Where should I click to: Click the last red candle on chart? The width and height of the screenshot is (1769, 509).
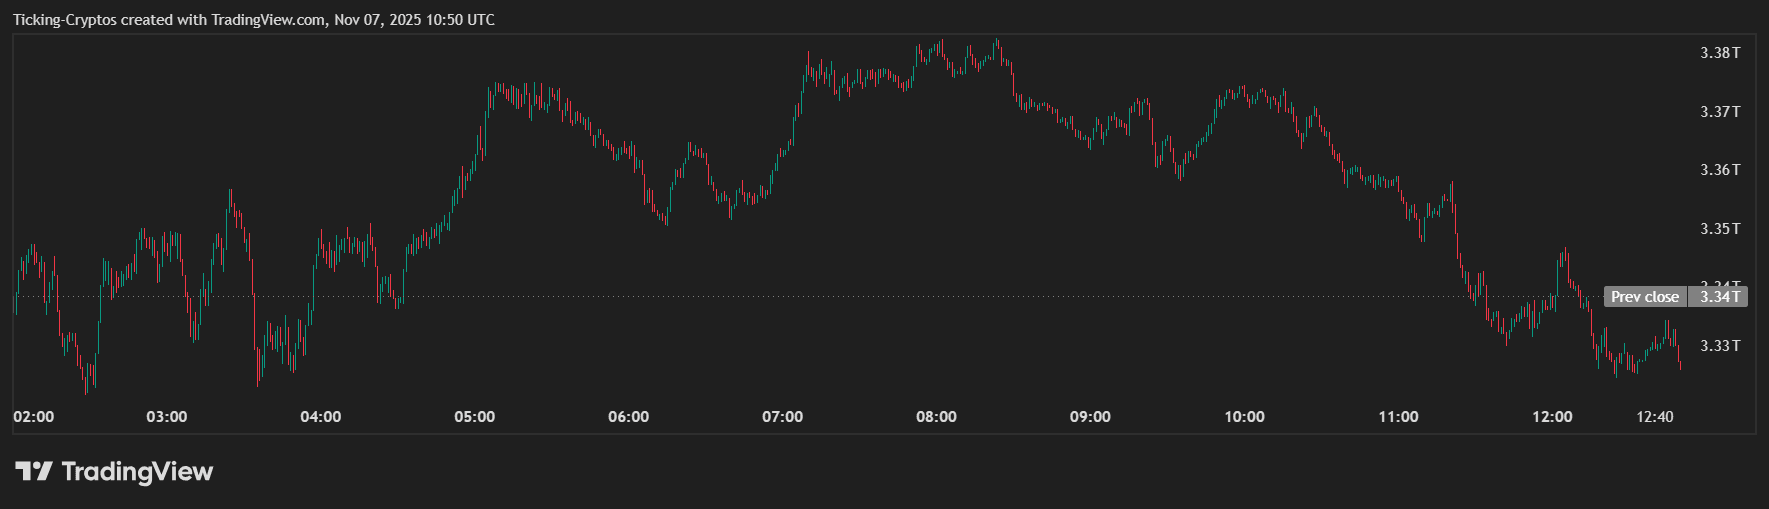tap(1679, 363)
